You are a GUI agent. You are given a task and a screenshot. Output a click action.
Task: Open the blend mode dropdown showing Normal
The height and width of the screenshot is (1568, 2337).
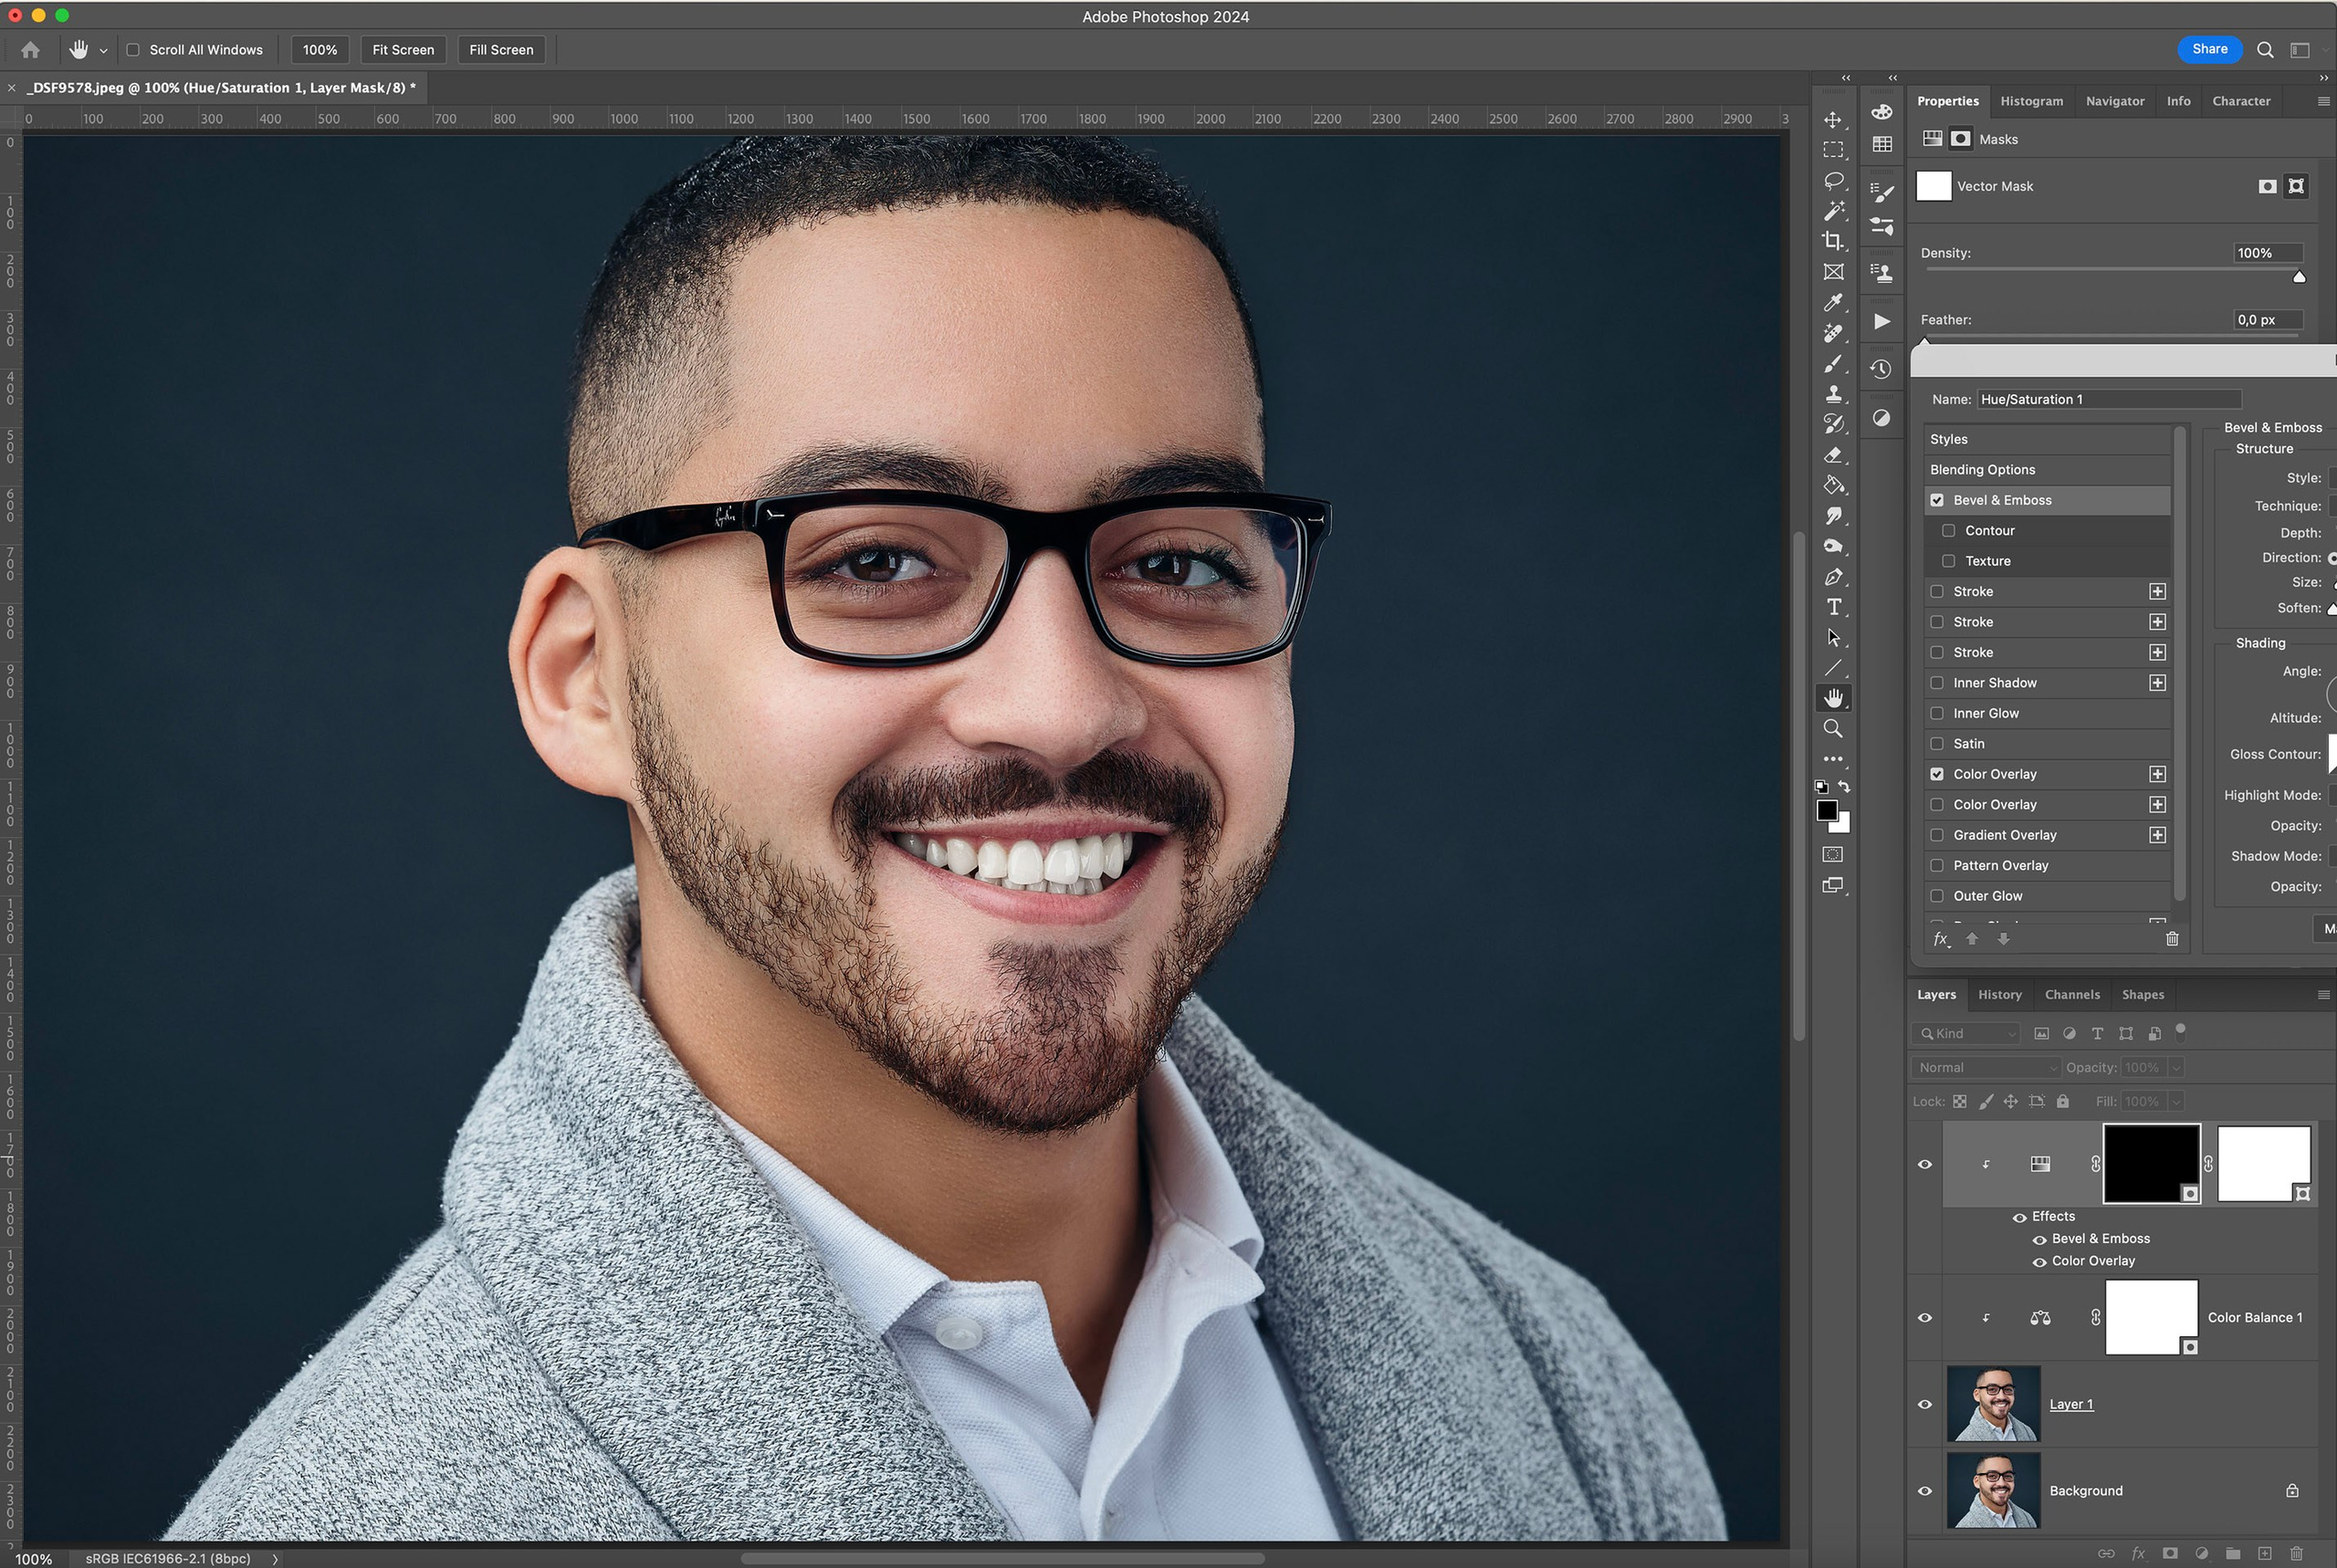[1983, 1067]
